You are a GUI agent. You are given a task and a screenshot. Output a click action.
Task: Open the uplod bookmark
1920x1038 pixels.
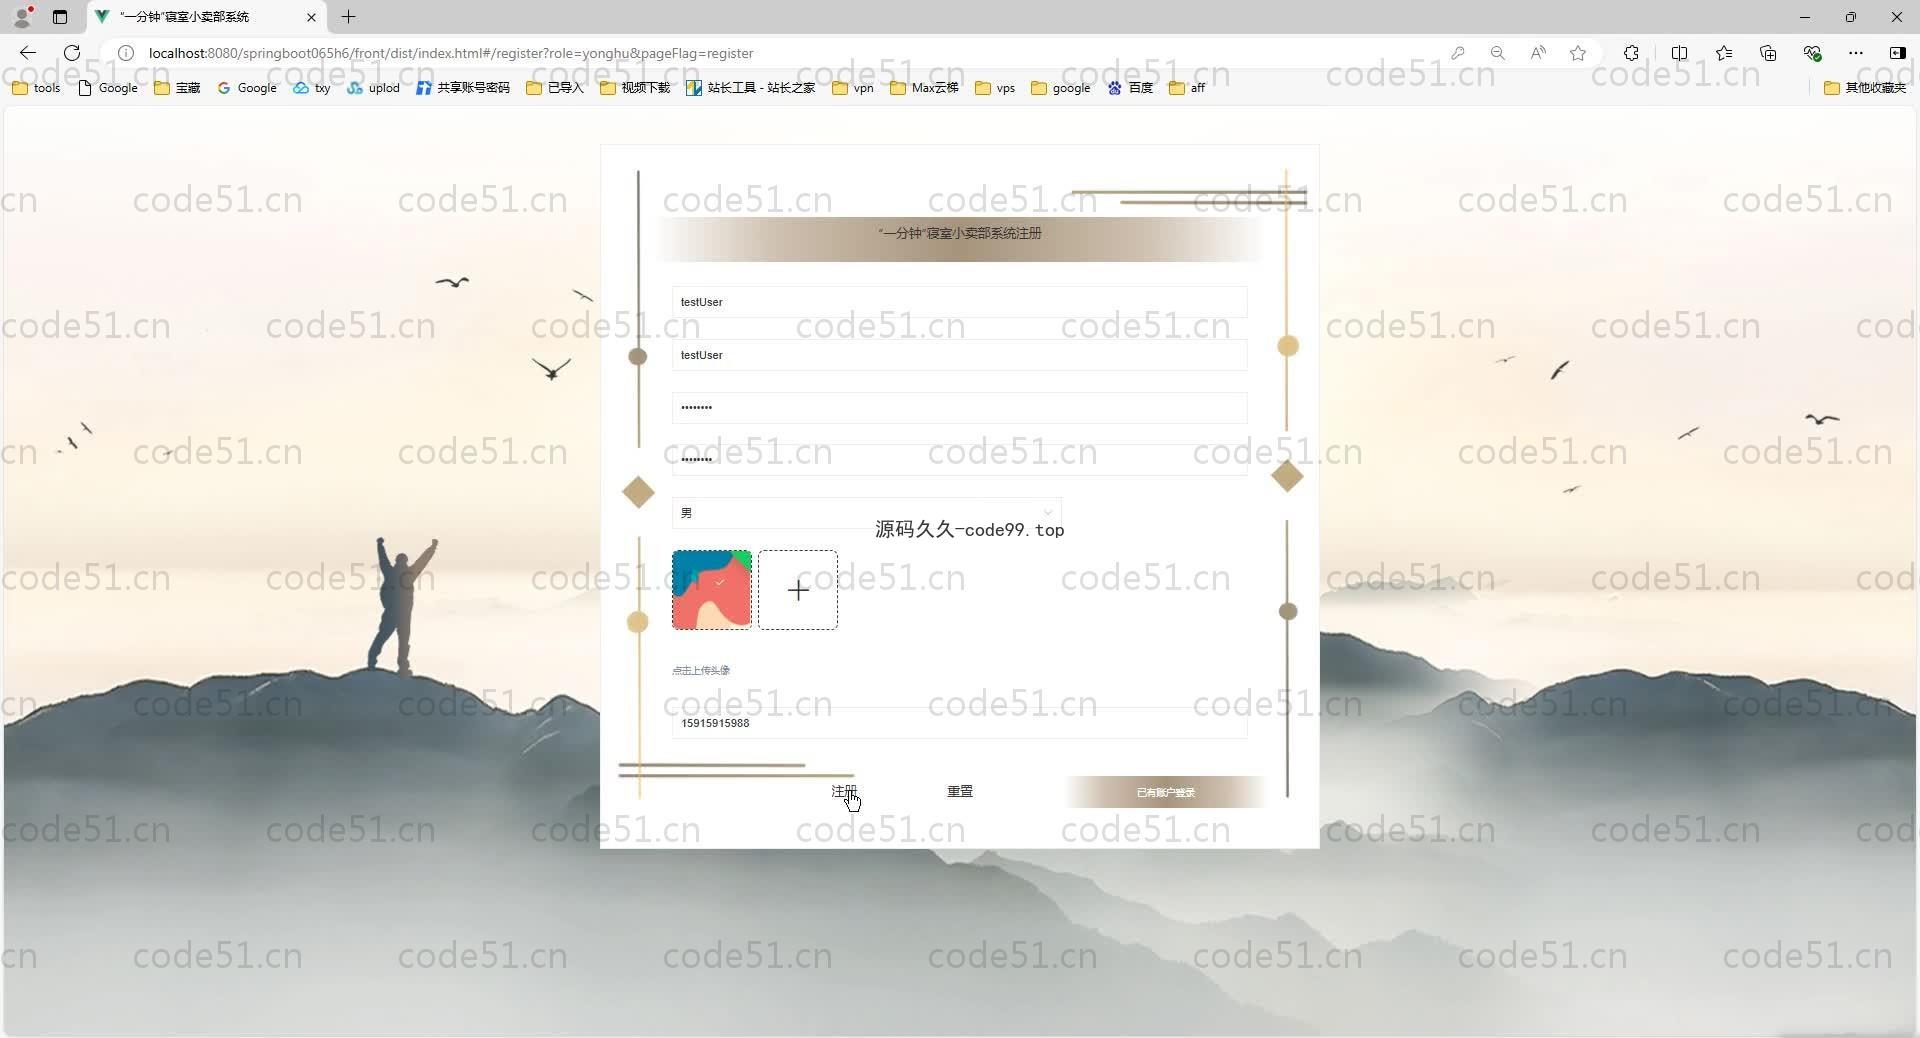tap(374, 88)
